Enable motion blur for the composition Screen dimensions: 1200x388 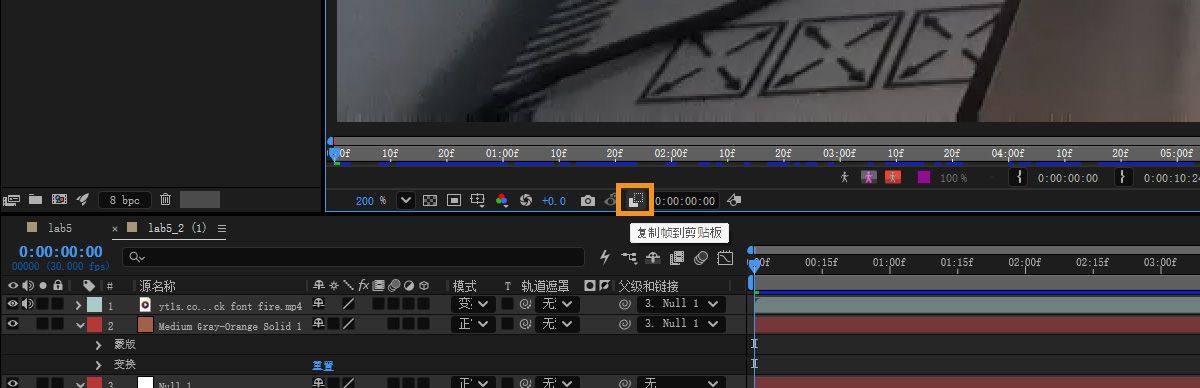701,258
